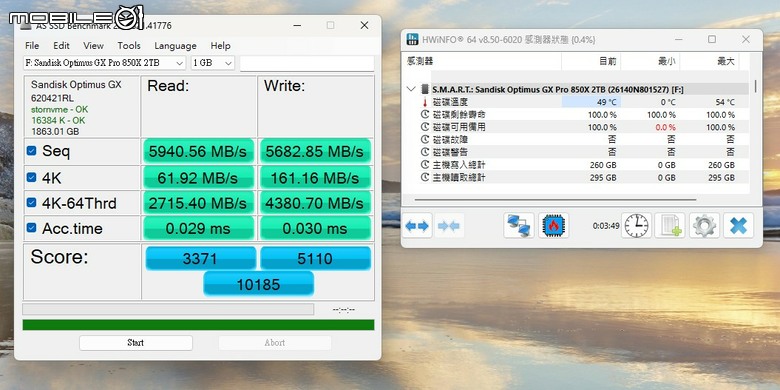Uncheck the Seq test checkbox
Image resolution: width=780 pixels, height=390 pixels.
click(x=31, y=151)
